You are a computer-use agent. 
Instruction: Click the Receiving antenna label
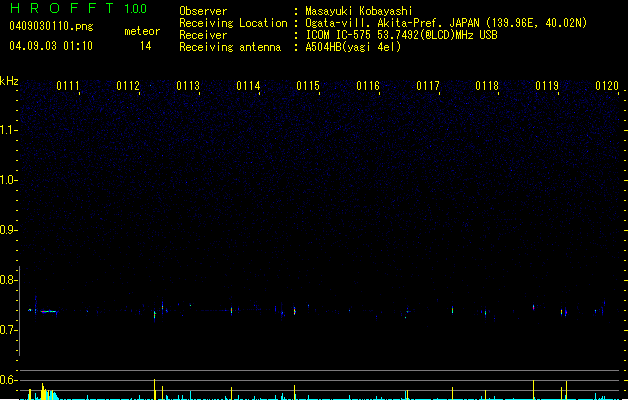(230, 47)
